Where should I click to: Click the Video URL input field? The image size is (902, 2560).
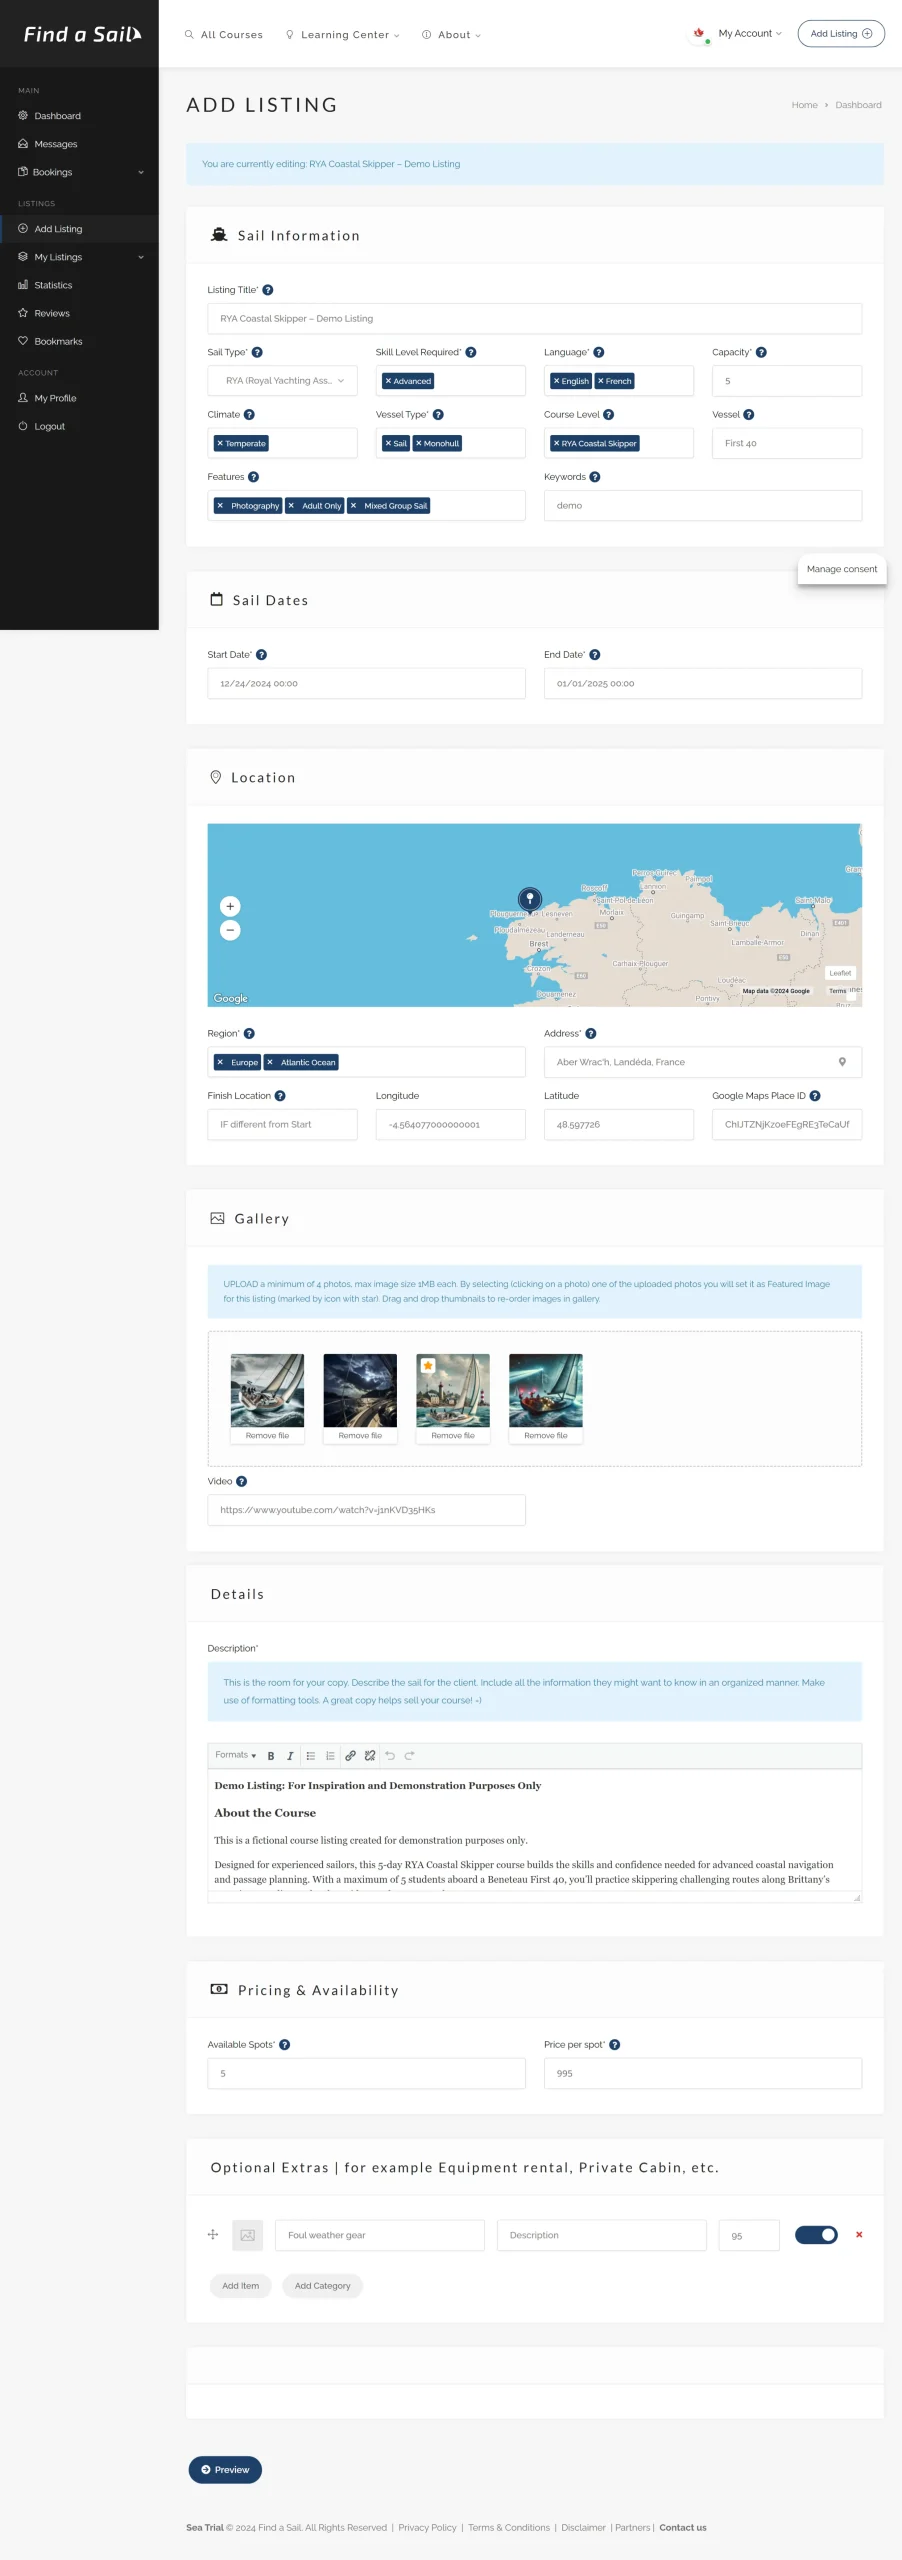tap(366, 1510)
